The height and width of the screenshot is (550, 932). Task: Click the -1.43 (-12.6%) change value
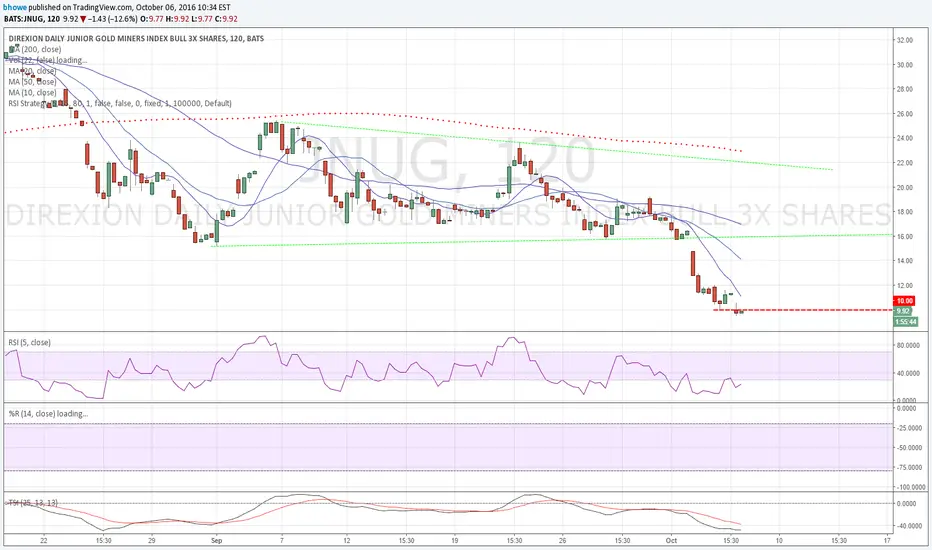(x=115, y=19)
